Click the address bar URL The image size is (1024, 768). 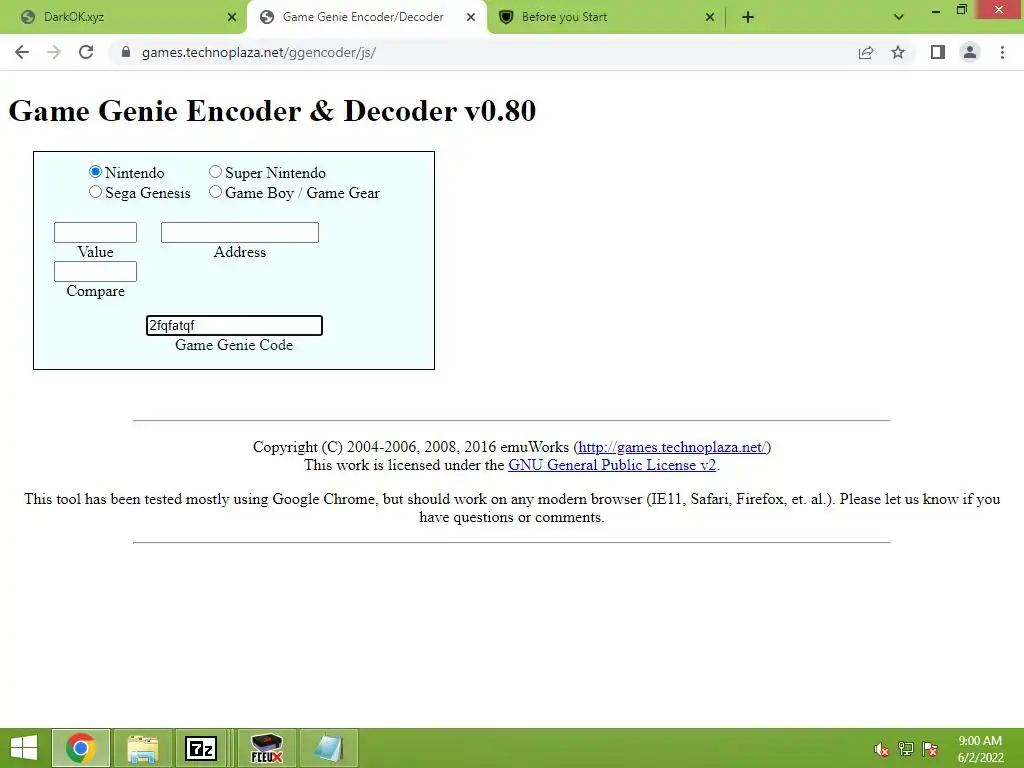click(259, 52)
